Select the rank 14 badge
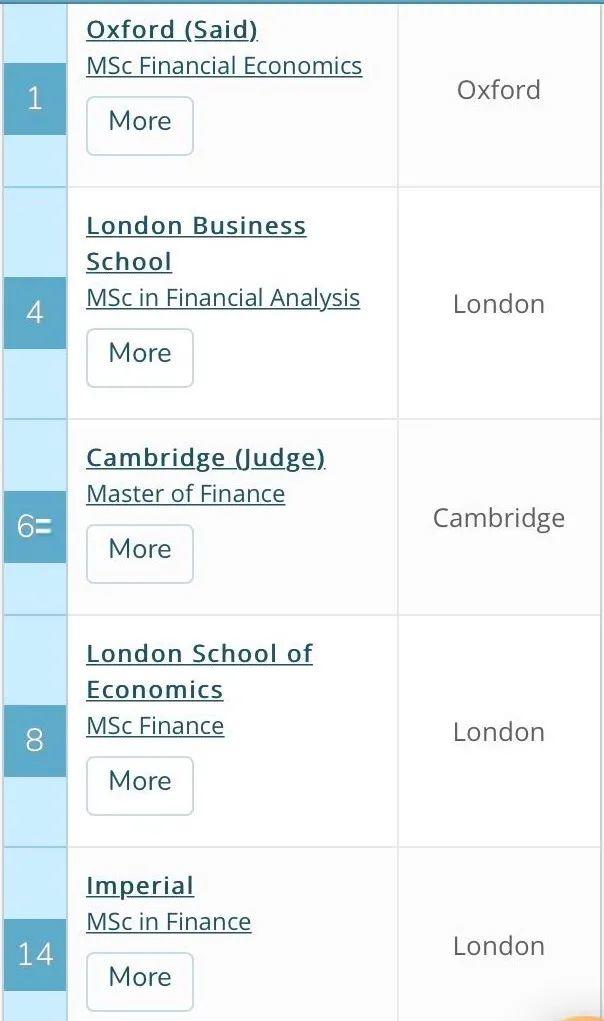Viewport: 604px width, 1021px height. pos(35,955)
